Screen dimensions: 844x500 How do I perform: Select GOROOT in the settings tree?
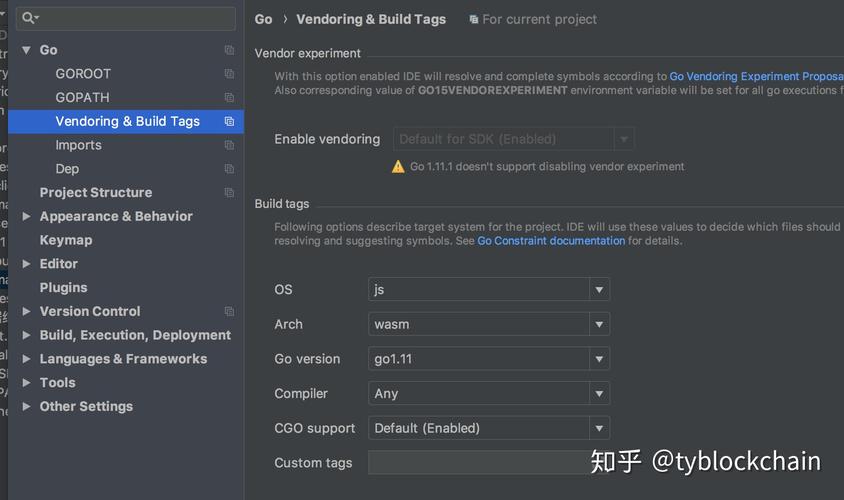pyautogui.click(x=83, y=74)
